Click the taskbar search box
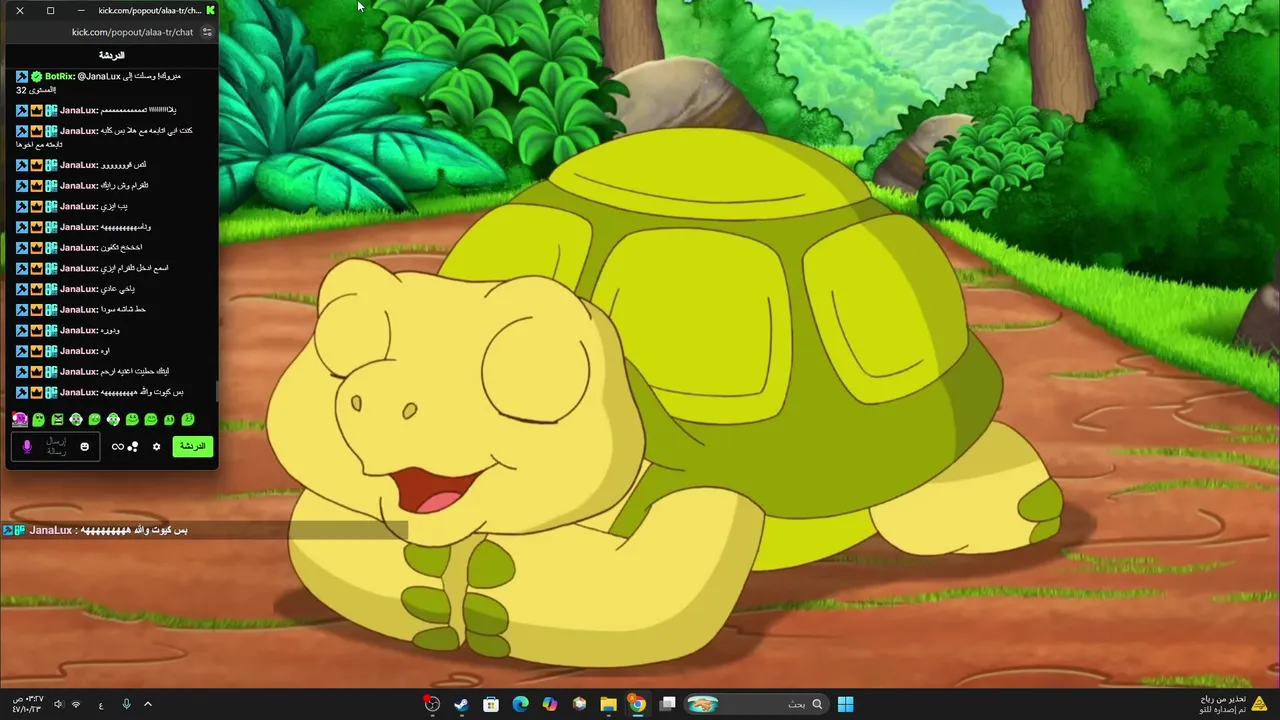This screenshot has width=1280, height=720. point(755,704)
